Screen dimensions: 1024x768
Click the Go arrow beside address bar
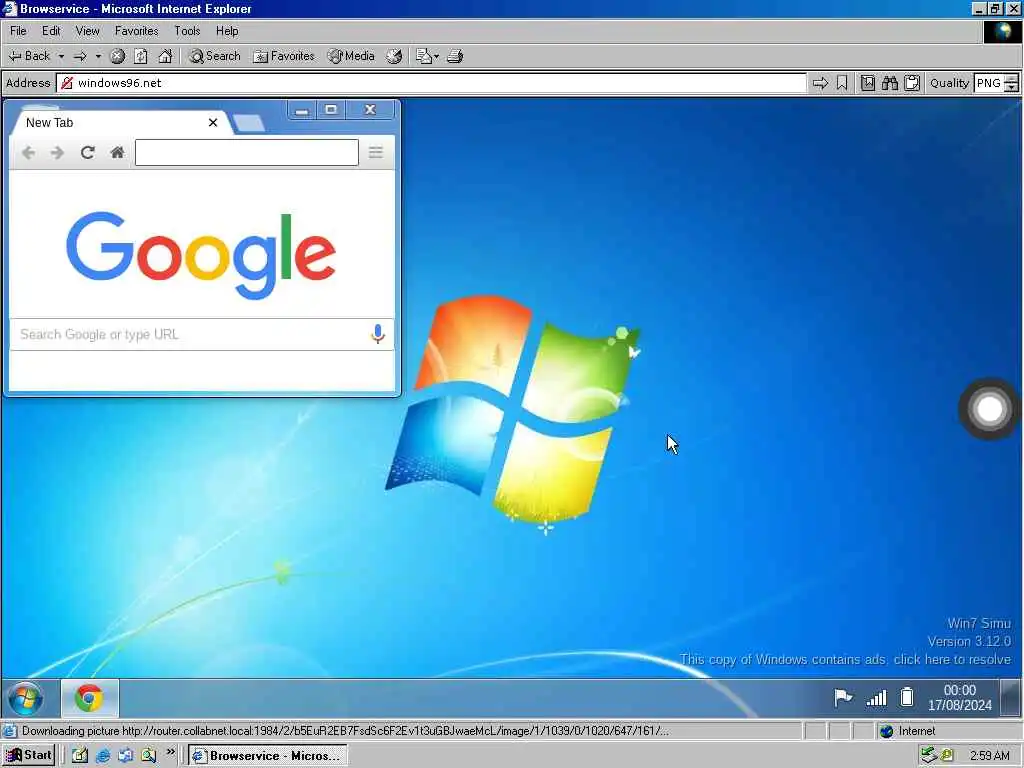point(820,83)
